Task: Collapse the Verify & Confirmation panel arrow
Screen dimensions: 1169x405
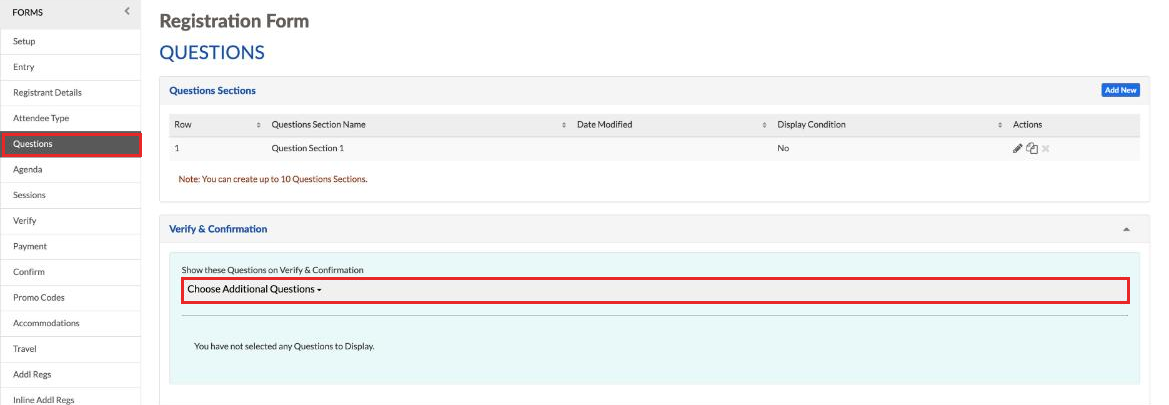Action: (1127, 230)
